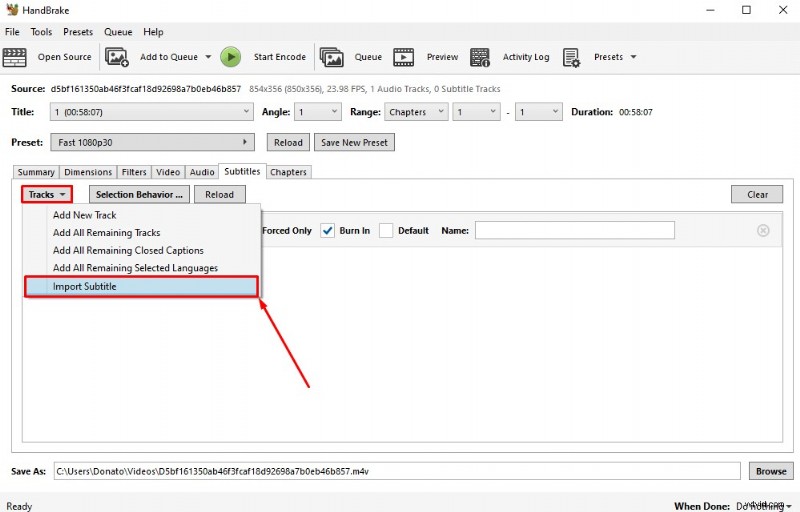Enable the Default subtitle checkbox
The height and width of the screenshot is (512, 800).
click(386, 231)
